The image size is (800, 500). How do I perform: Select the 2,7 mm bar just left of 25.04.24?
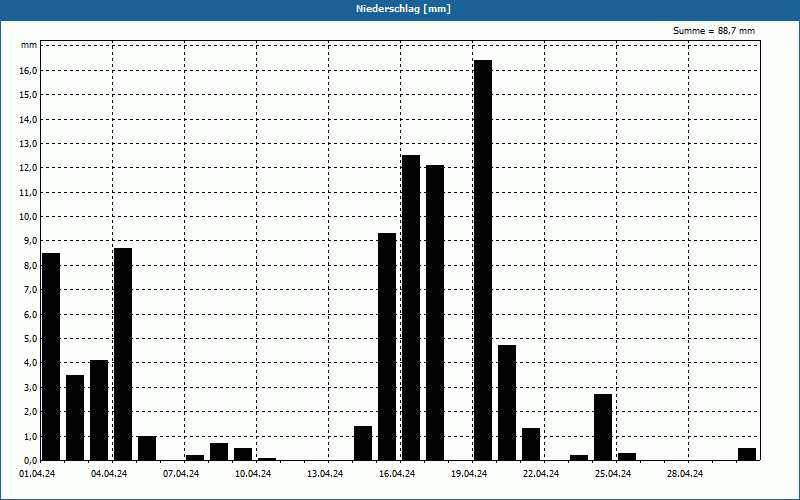(x=603, y=427)
